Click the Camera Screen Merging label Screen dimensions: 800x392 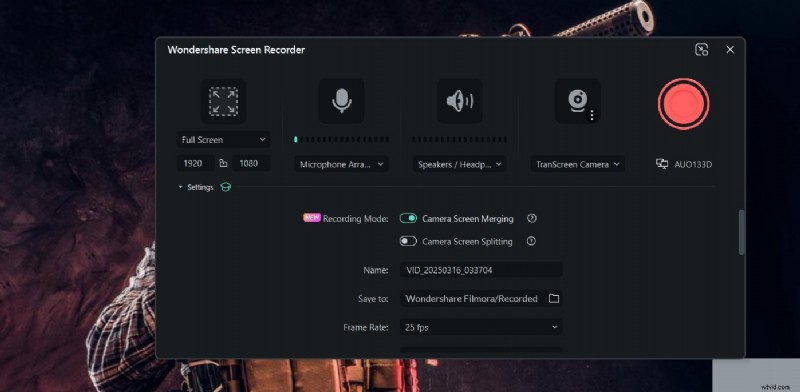tap(468, 218)
